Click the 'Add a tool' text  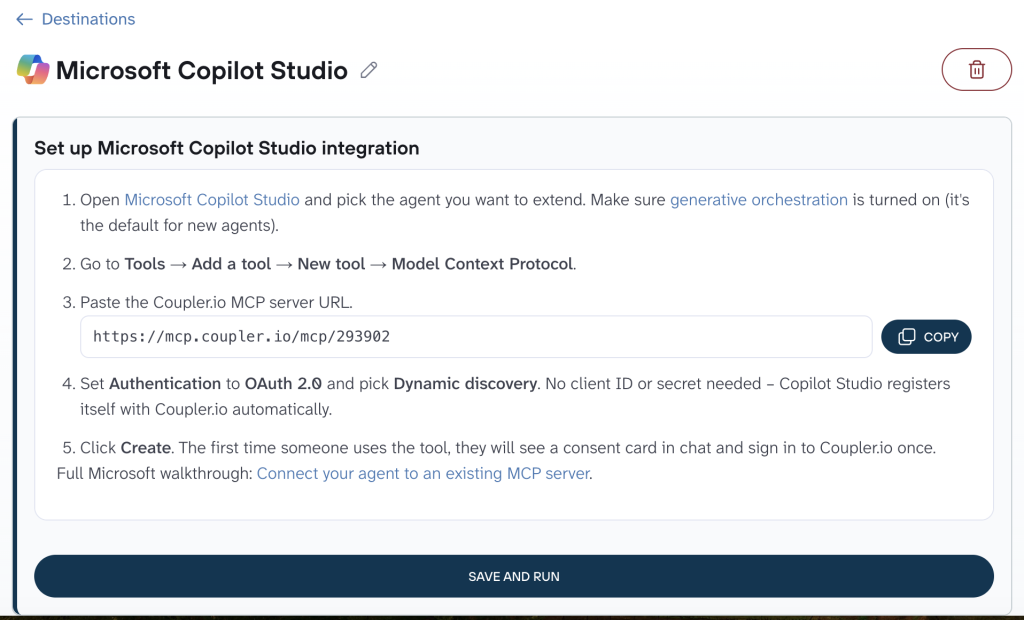pyautogui.click(x=231, y=264)
